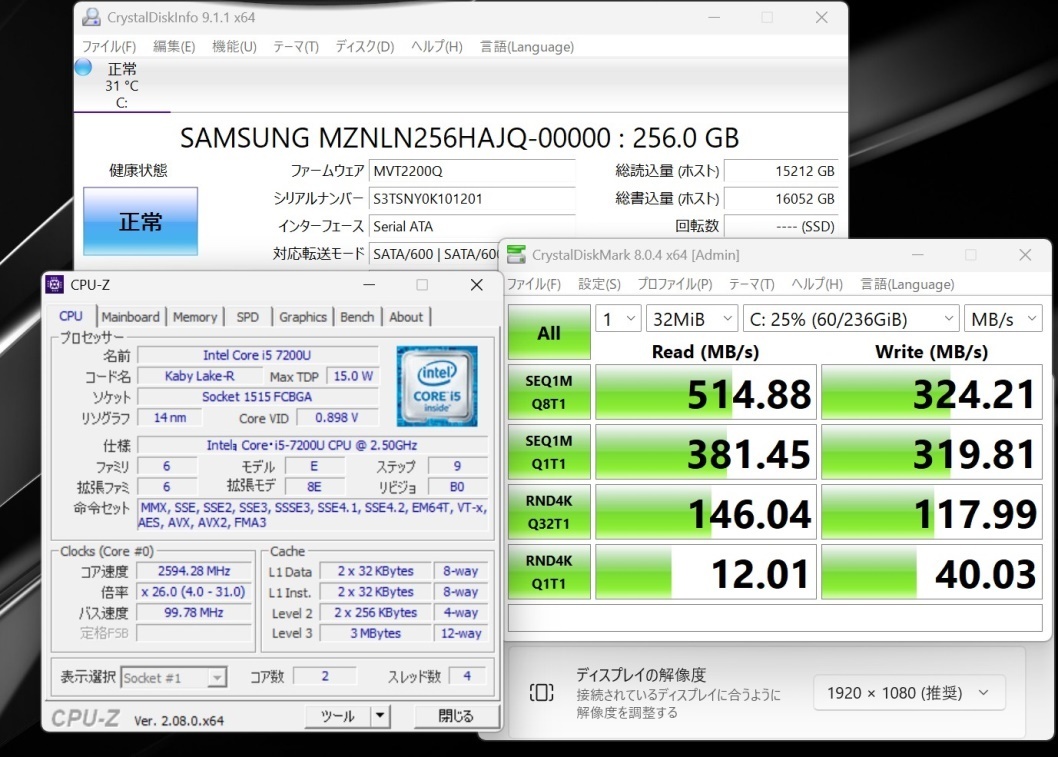Image resolution: width=1058 pixels, height=757 pixels.
Task: Click the CrystalDiskInfo app icon in title bar
Action: point(91,18)
